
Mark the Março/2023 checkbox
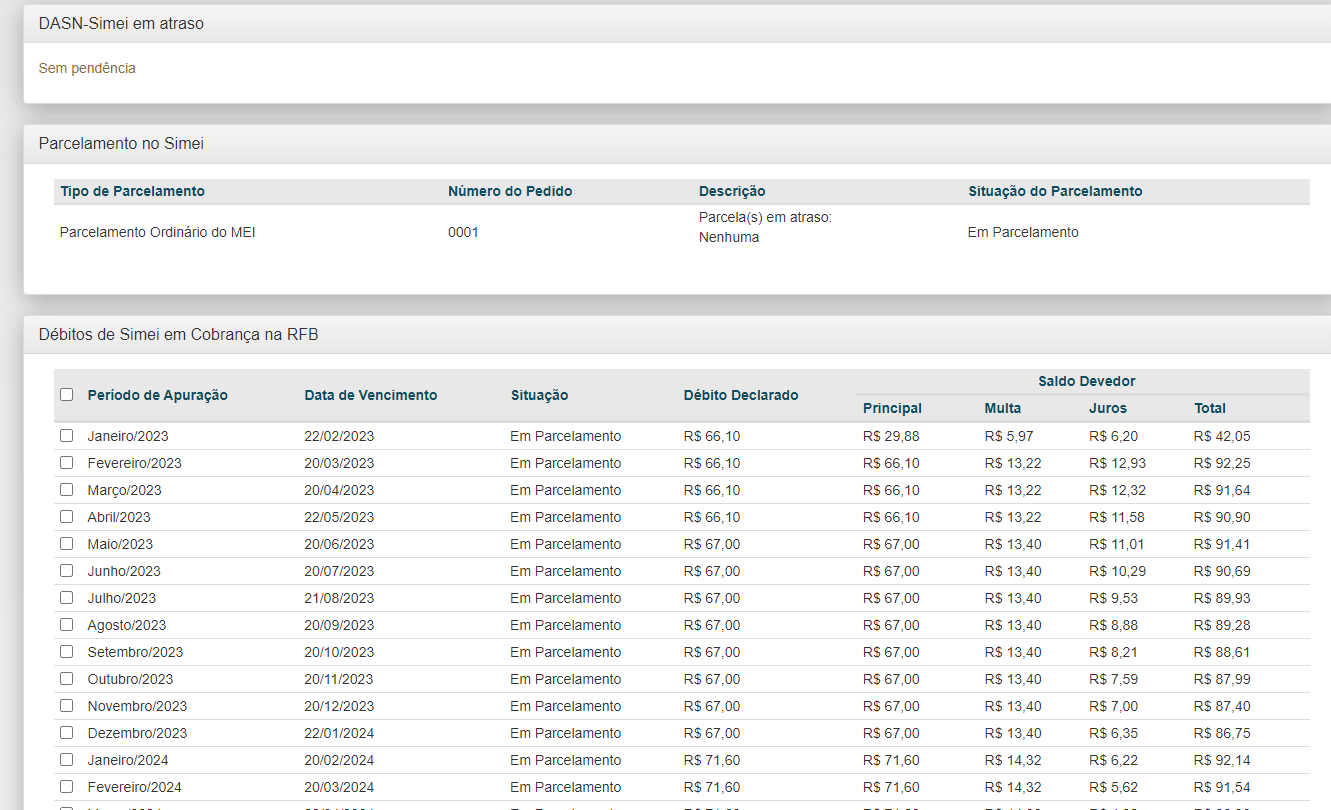click(66, 490)
